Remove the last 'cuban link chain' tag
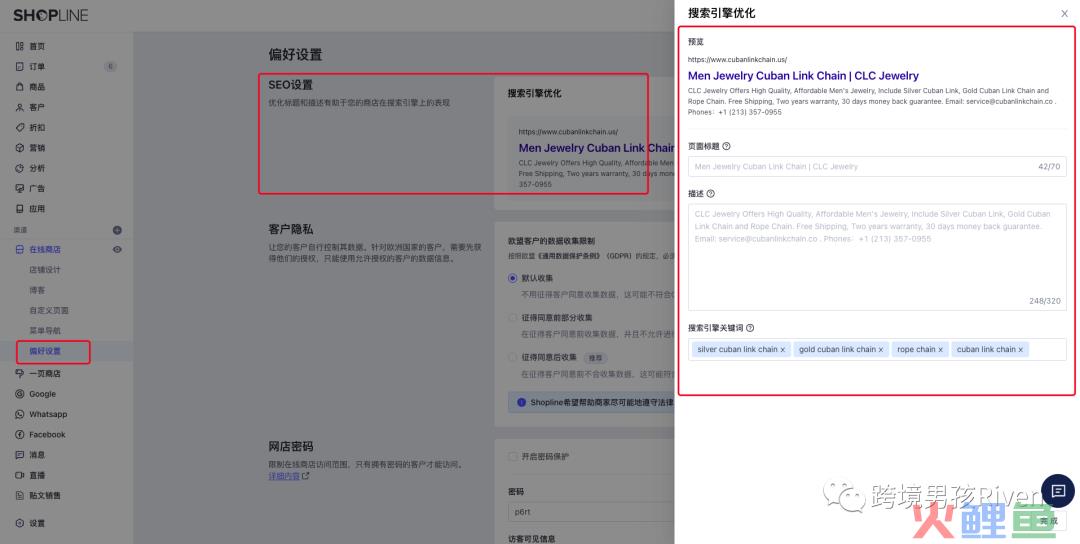Screen dimensions: 1080x544 pos(1021,350)
